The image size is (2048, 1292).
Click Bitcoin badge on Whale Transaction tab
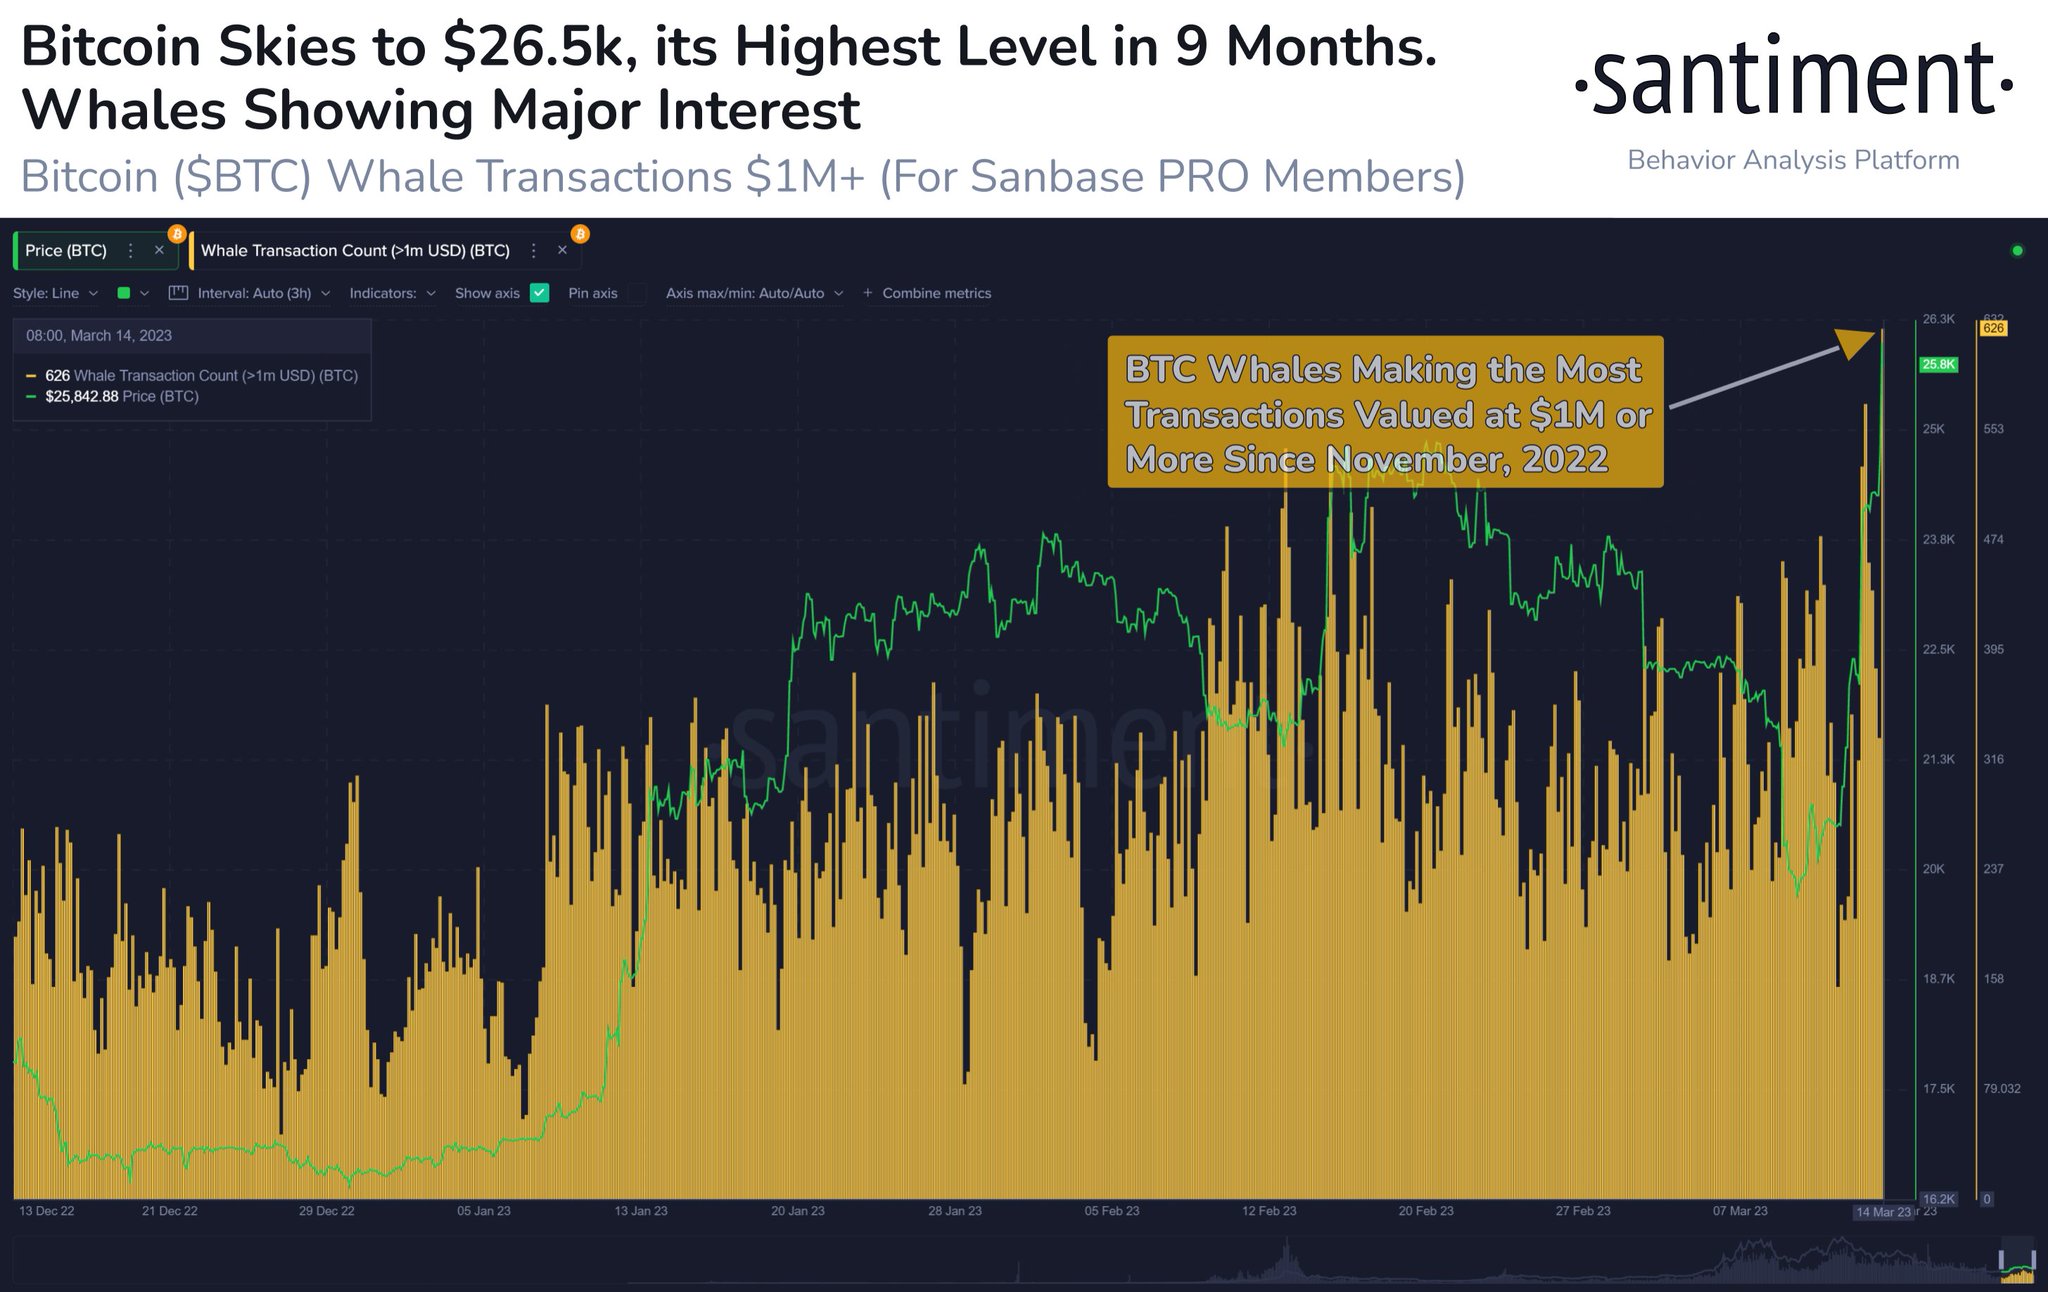click(580, 234)
